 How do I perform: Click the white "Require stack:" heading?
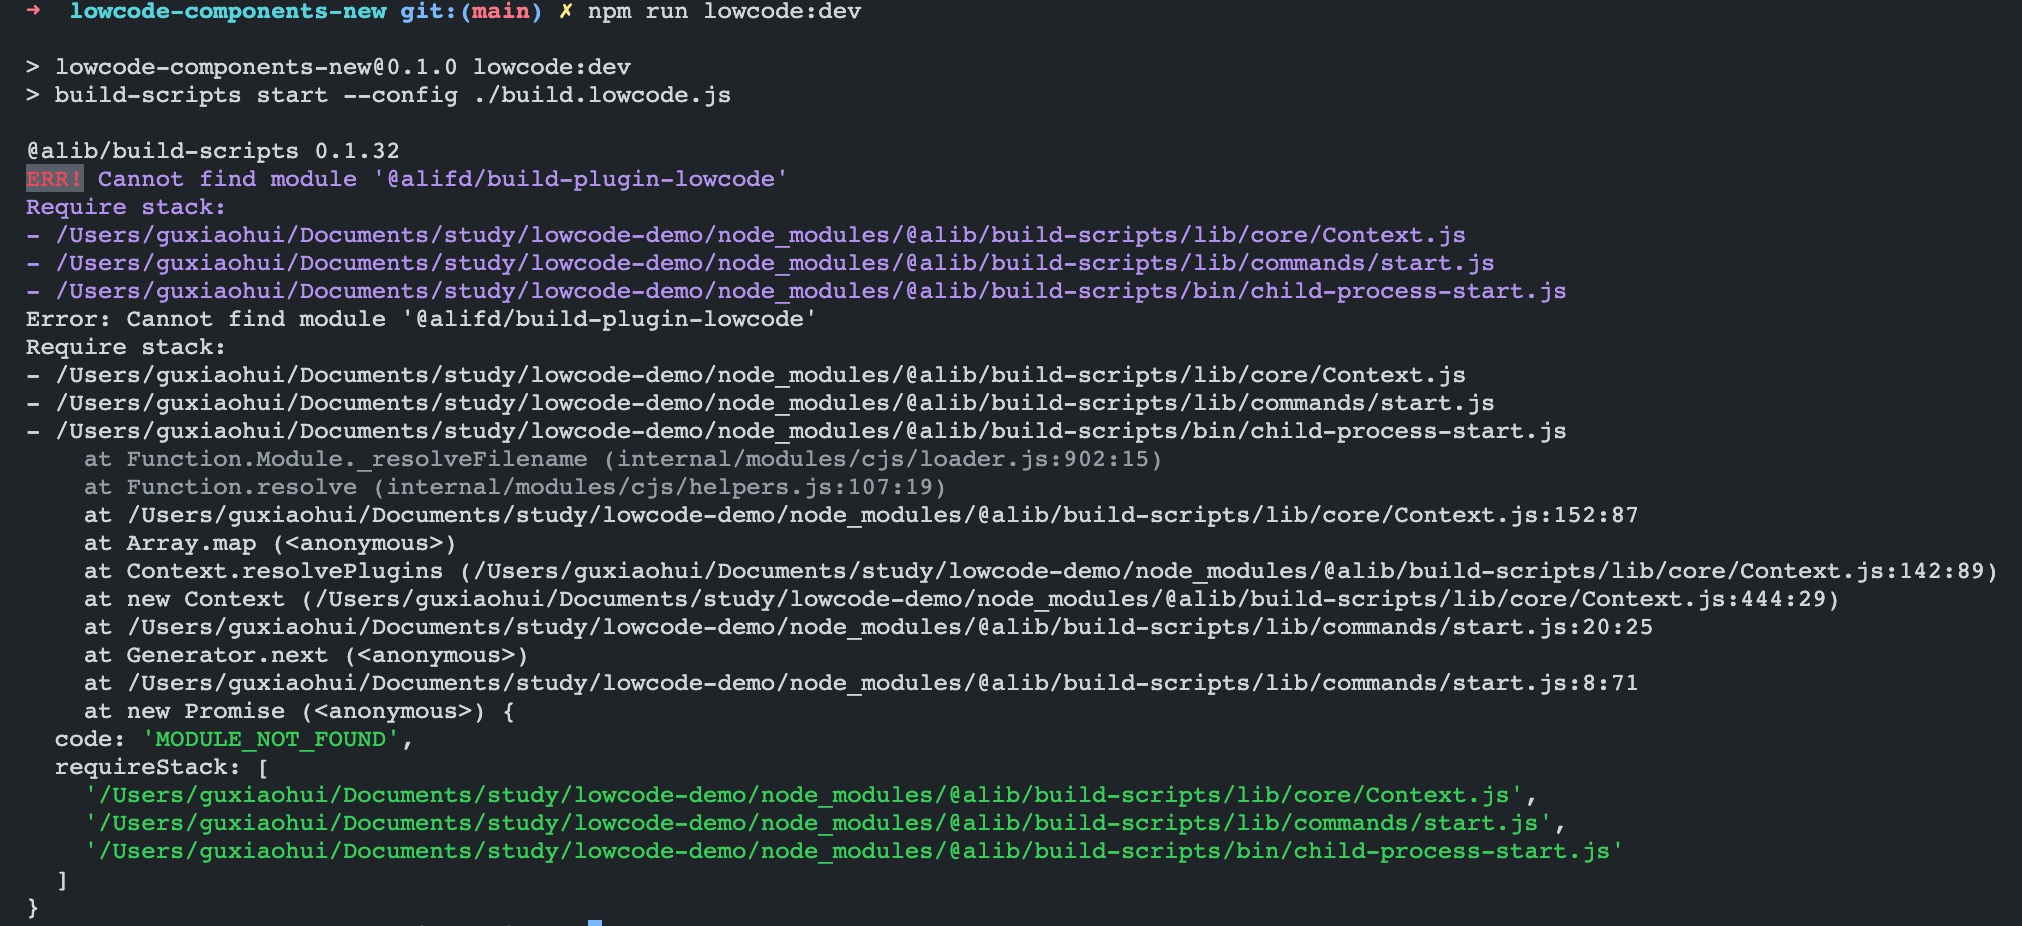(126, 347)
